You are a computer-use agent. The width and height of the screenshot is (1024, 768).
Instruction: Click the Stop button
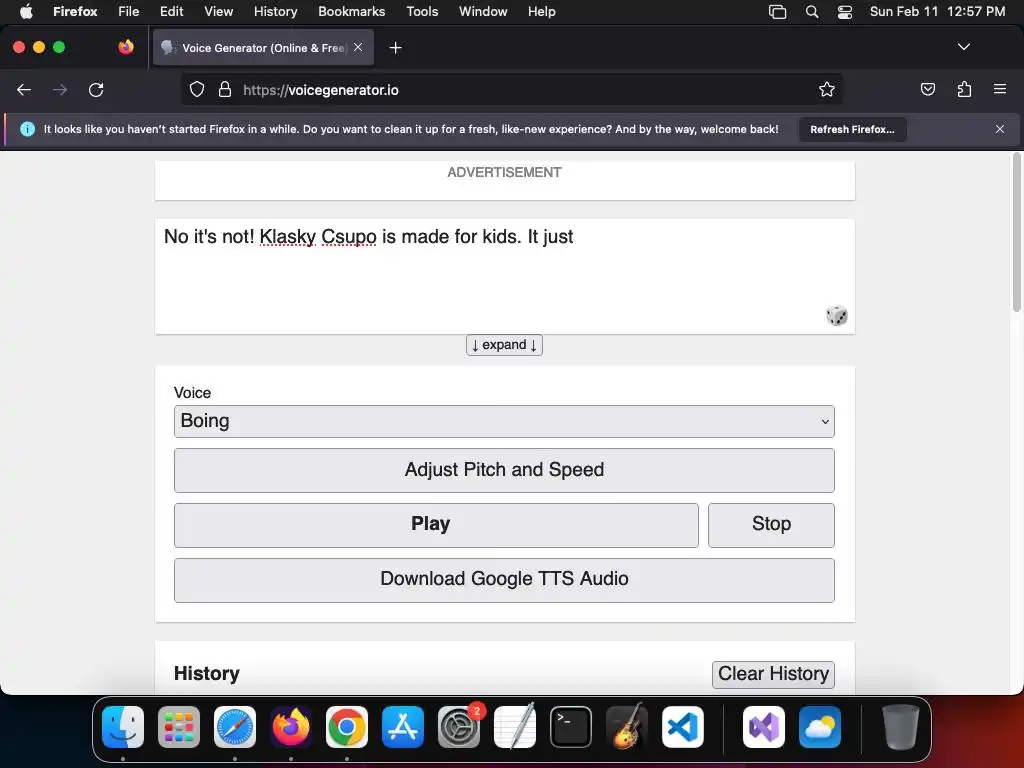(771, 525)
